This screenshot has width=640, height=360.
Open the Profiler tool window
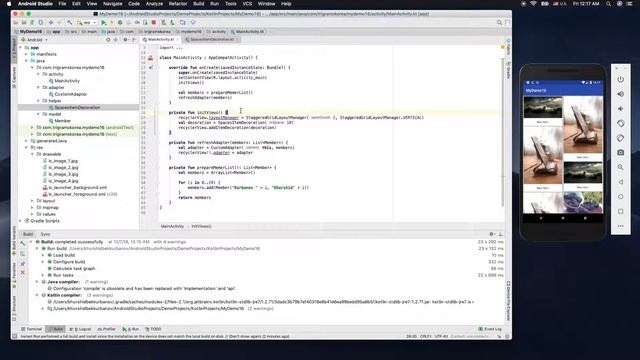coord(107,329)
